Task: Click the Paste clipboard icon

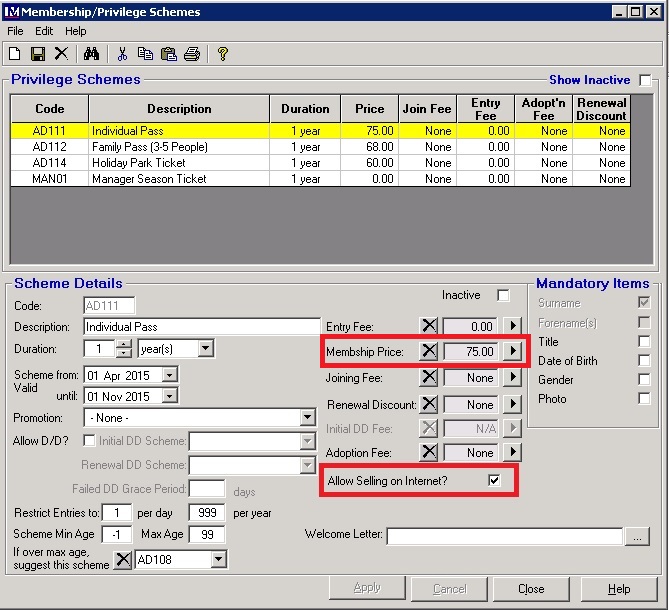Action: [x=168, y=54]
